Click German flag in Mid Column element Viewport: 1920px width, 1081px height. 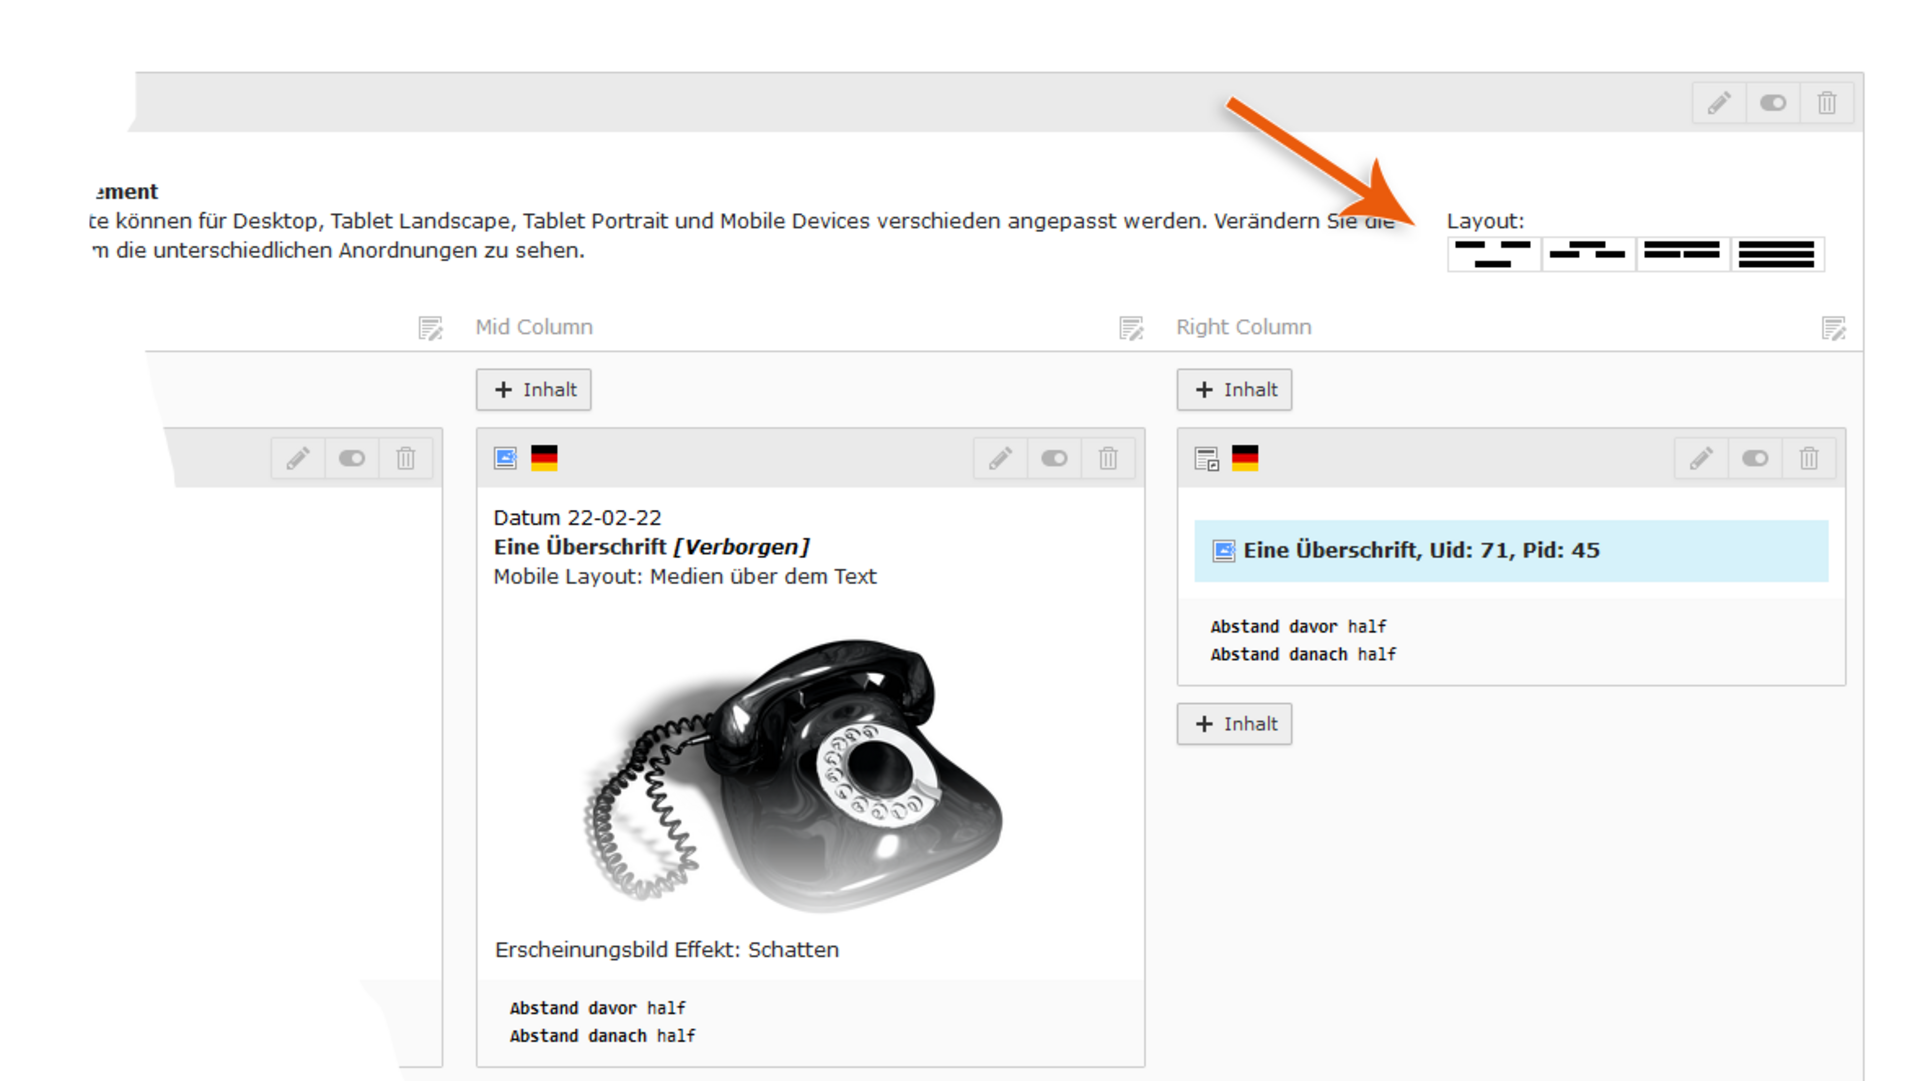click(x=544, y=458)
